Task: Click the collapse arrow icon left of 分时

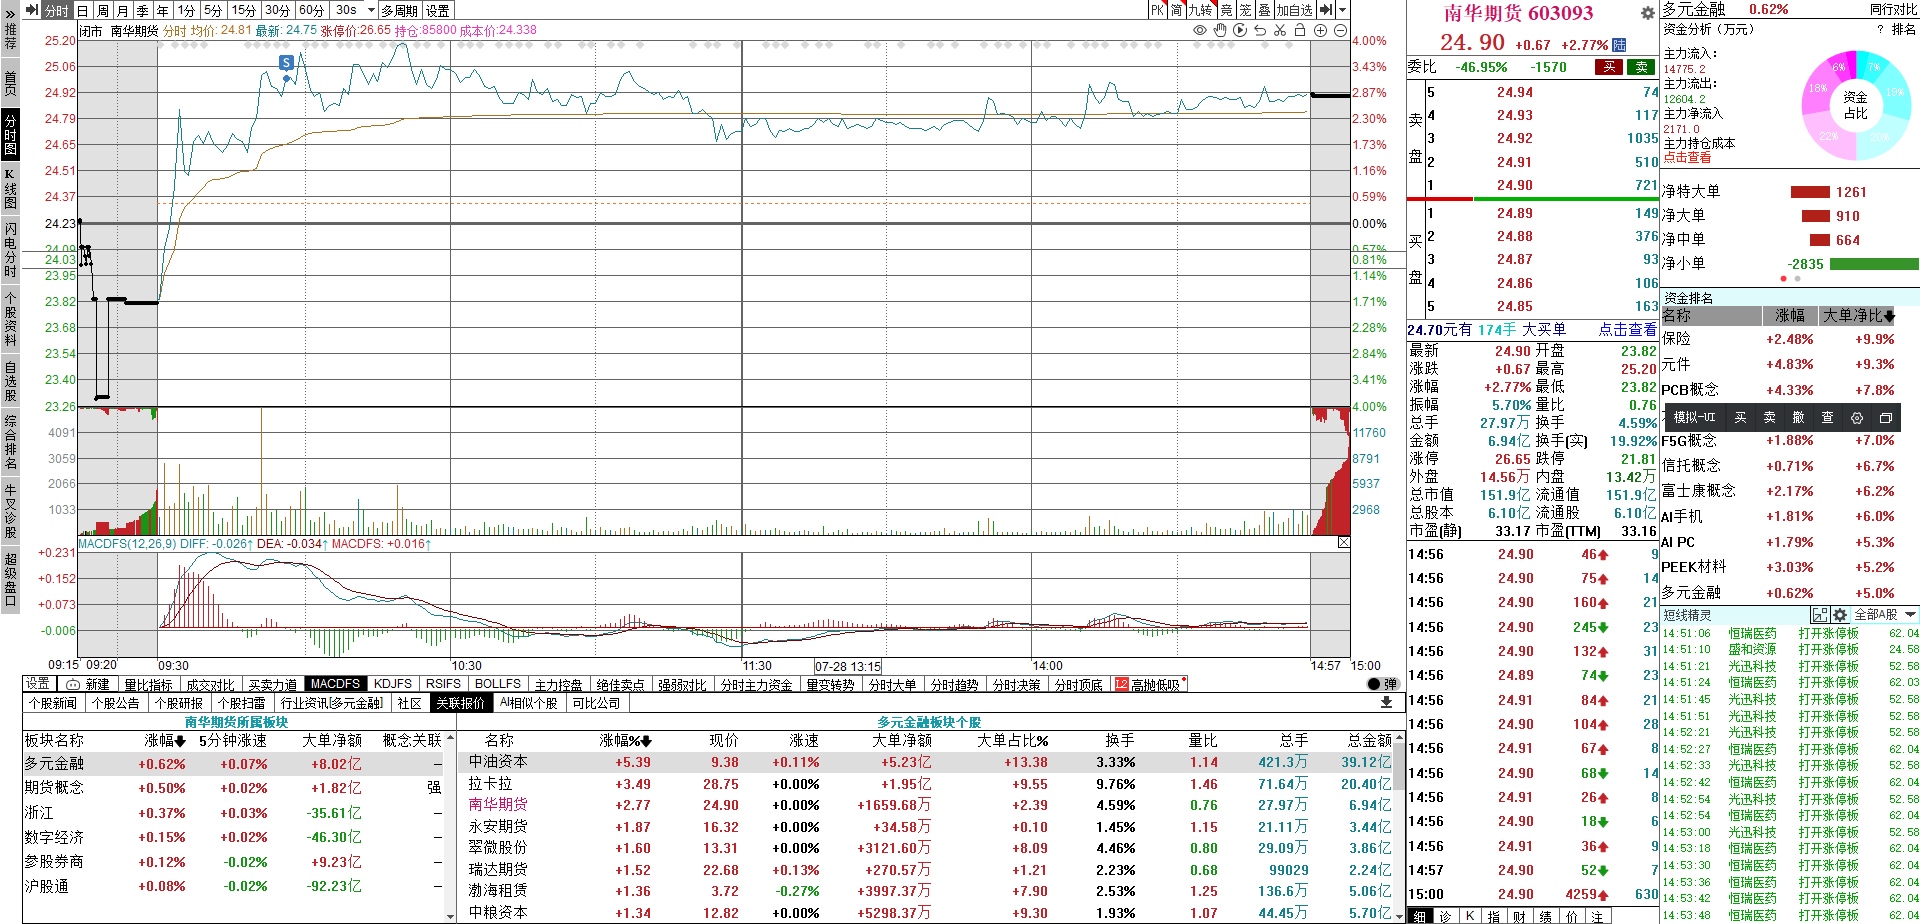Action: click(x=31, y=10)
